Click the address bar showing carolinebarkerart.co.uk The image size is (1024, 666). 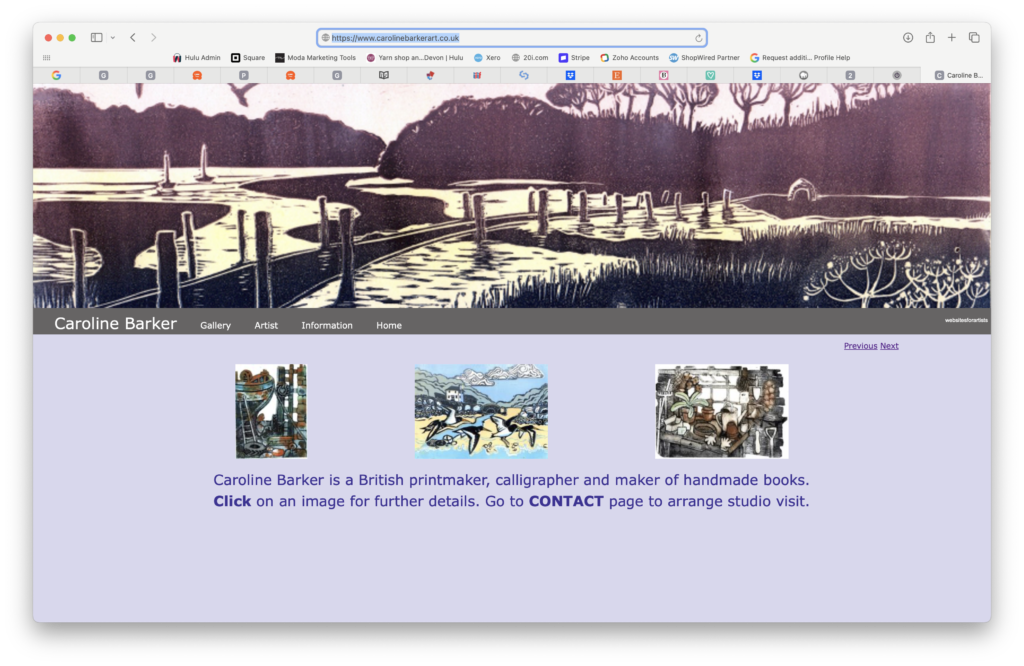[x=512, y=38]
